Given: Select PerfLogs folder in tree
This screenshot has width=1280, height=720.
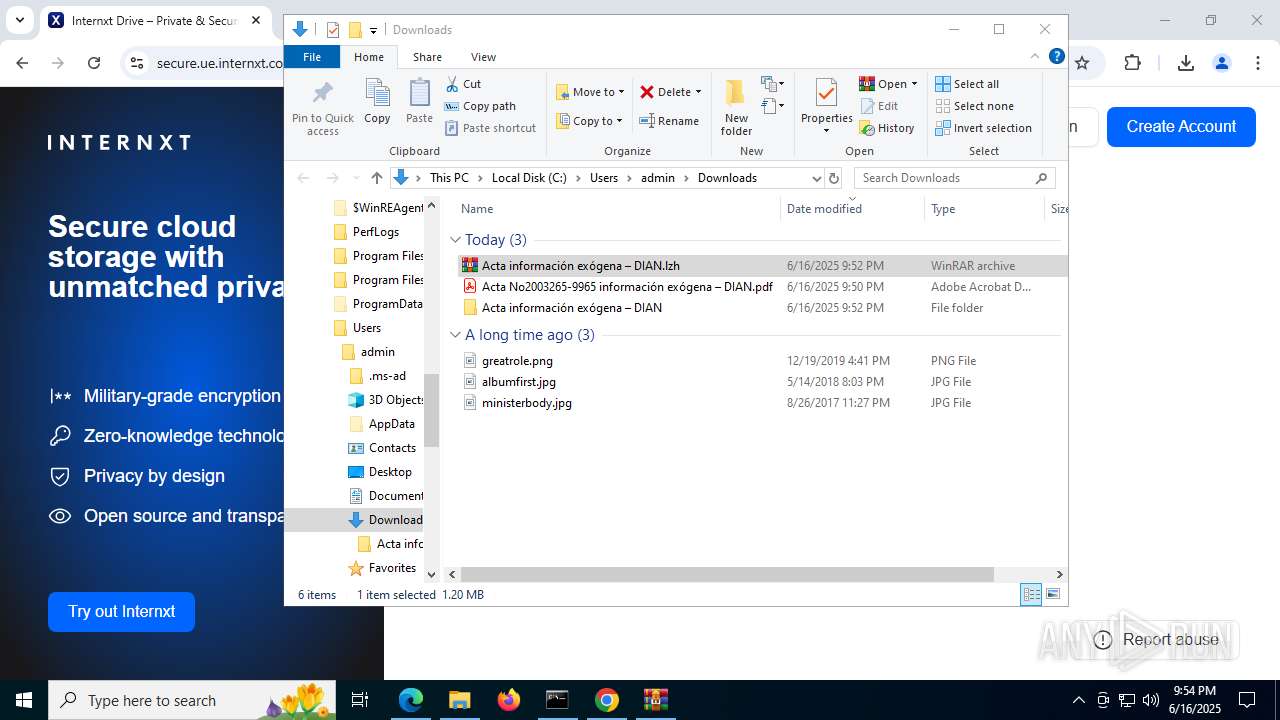Looking at the screenshot, I should [x=375, y=232].
